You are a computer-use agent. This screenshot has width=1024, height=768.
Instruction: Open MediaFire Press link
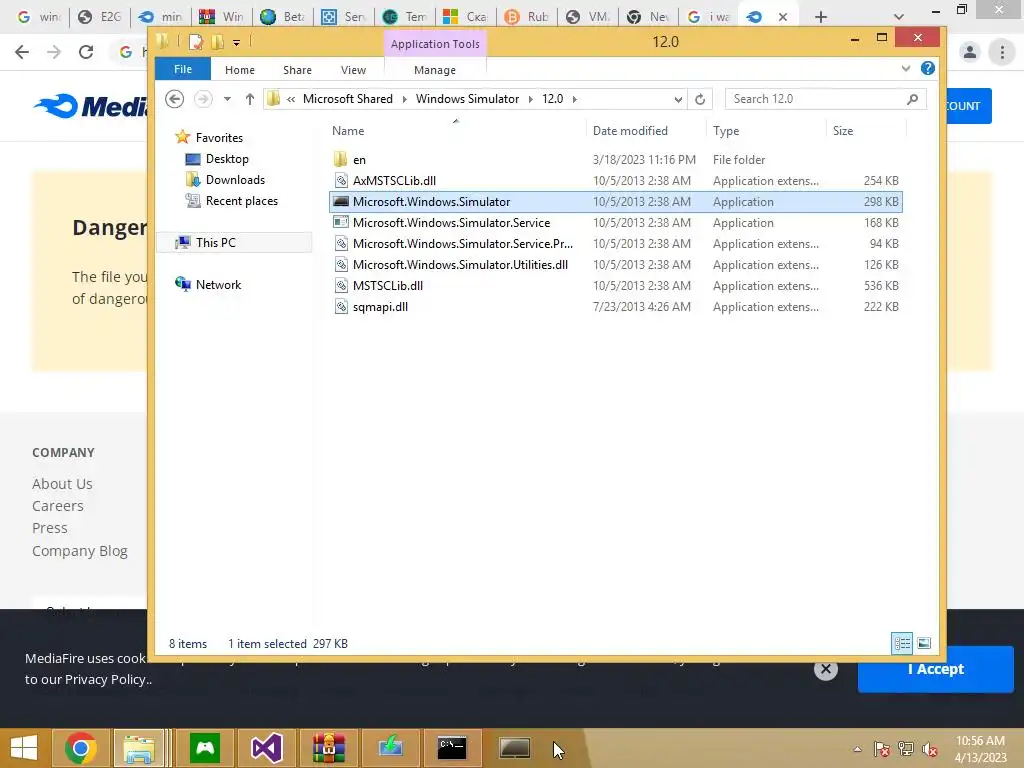[50, 528]
